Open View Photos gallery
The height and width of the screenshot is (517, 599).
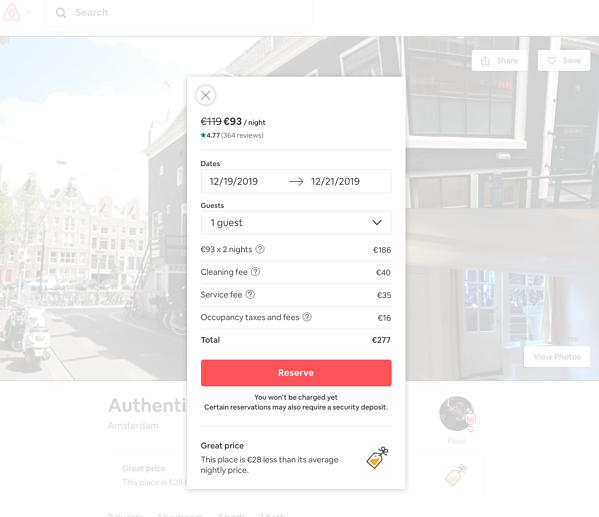click(x=557, y=357)
